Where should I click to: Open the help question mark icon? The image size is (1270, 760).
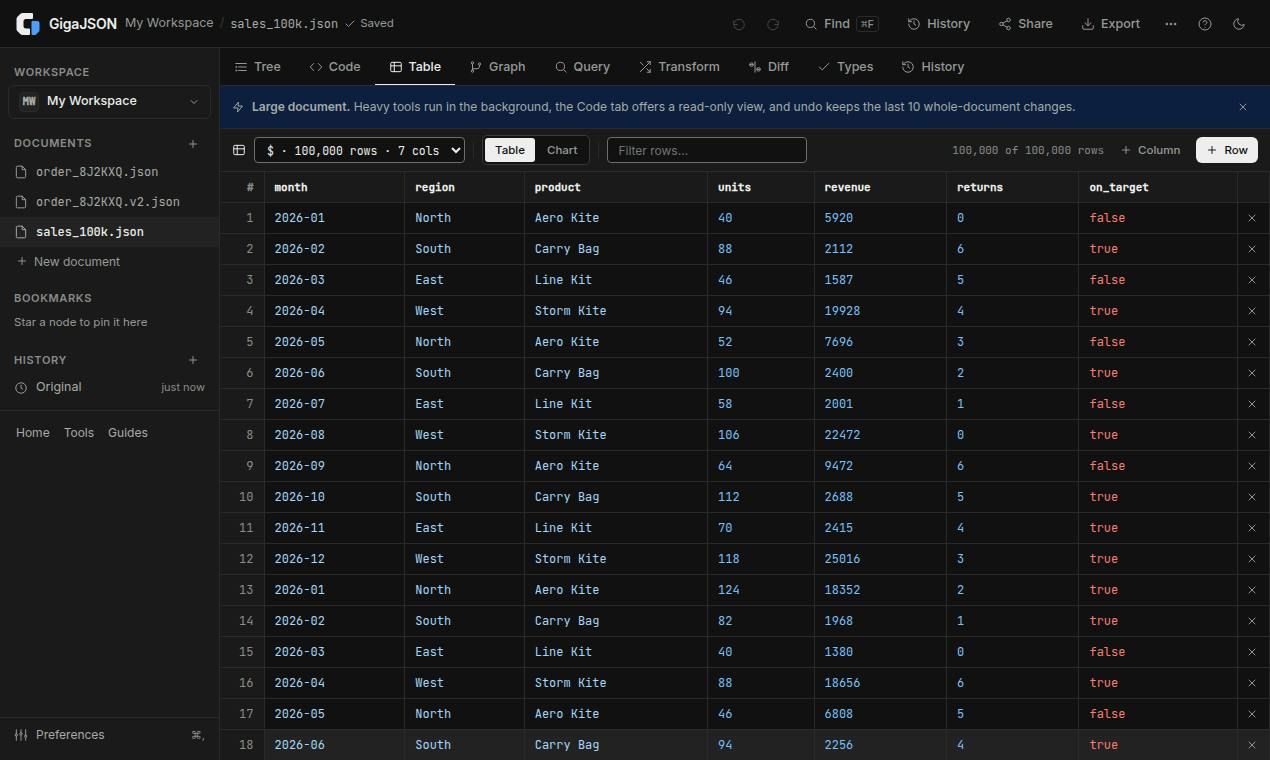click(x=1205, y=24)
